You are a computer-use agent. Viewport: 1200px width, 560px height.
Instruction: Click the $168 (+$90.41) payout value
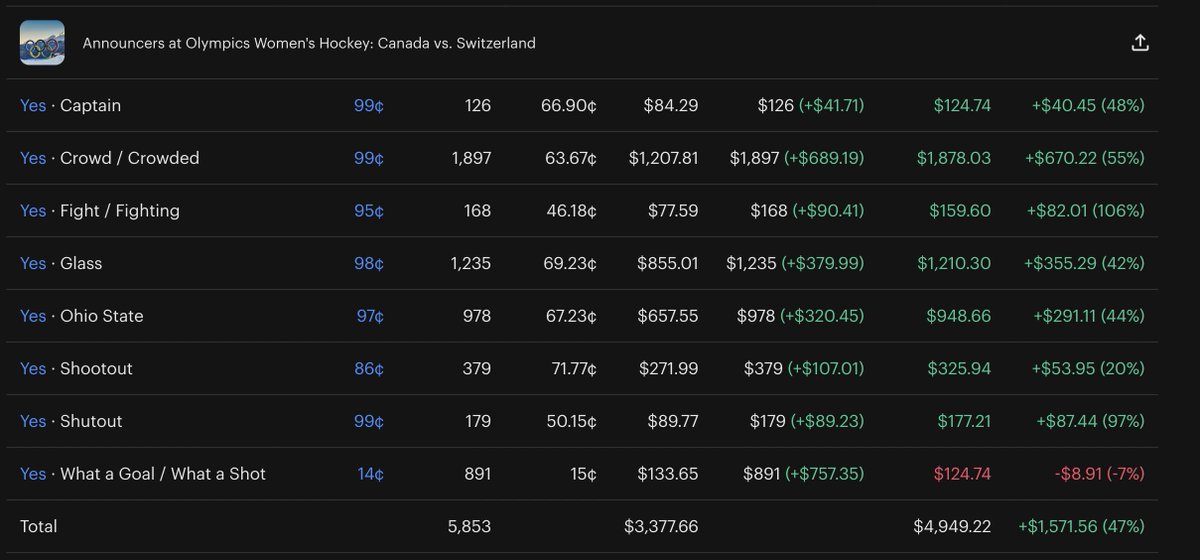tap(807, 210)
